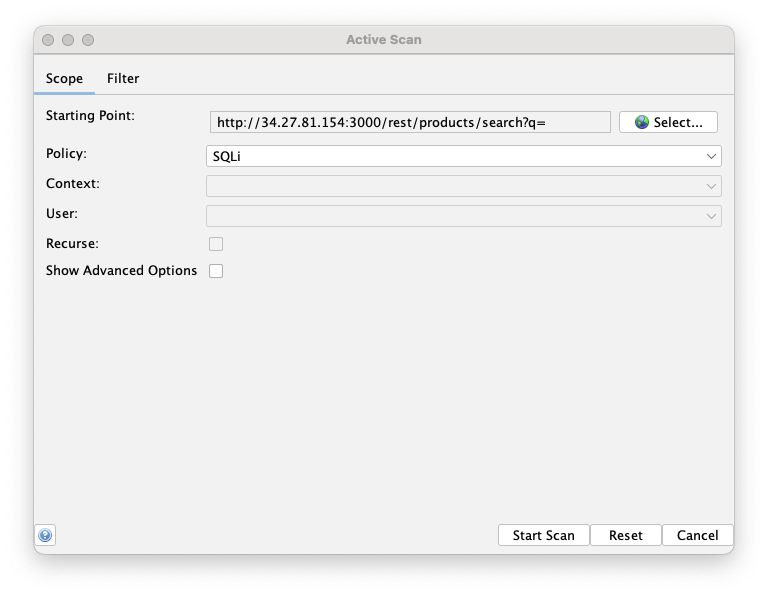Enable Show Advanced Options checkbox
This screenshot has width=768, height=596.
(x=216, y=271)
